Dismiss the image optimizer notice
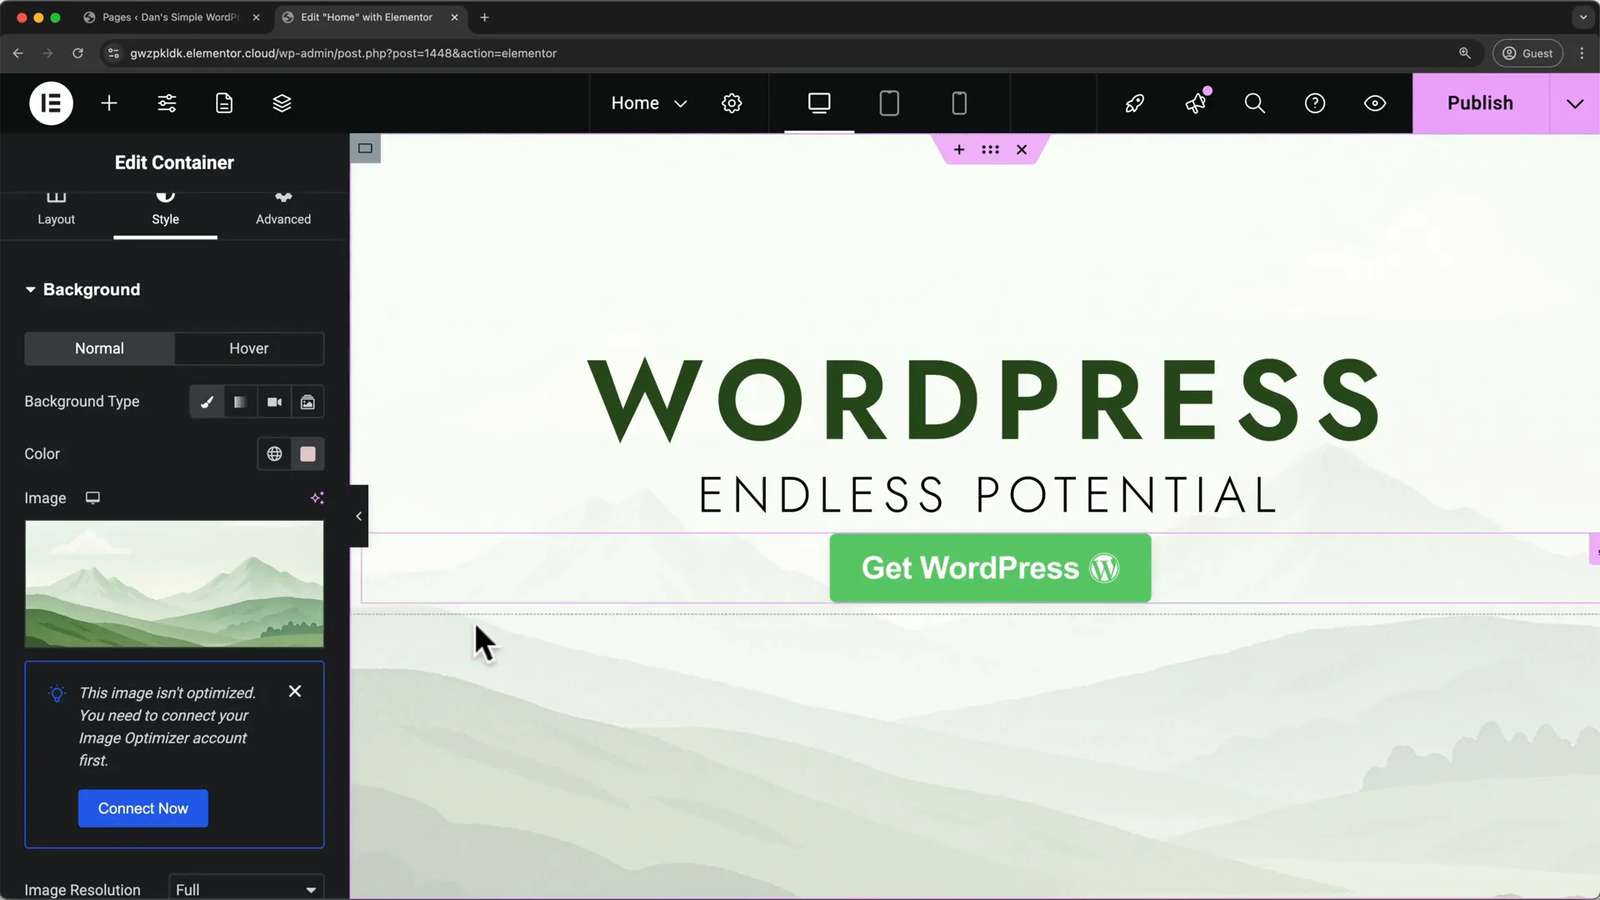This screenshot has height=900, width=1600. [295, 691]
